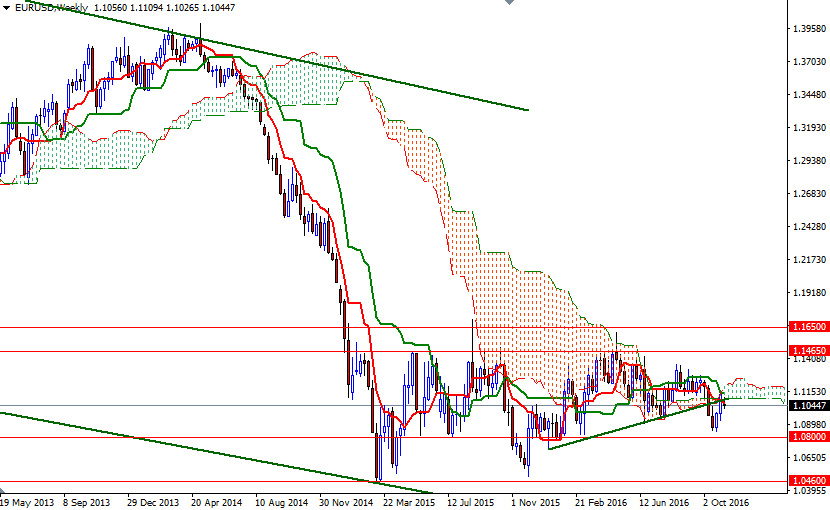The width and height of the screenshot is (830, 510).
Task: Click the 2 Oct 2016 date label
Action: pyautogui.click(x=726, y=502)
